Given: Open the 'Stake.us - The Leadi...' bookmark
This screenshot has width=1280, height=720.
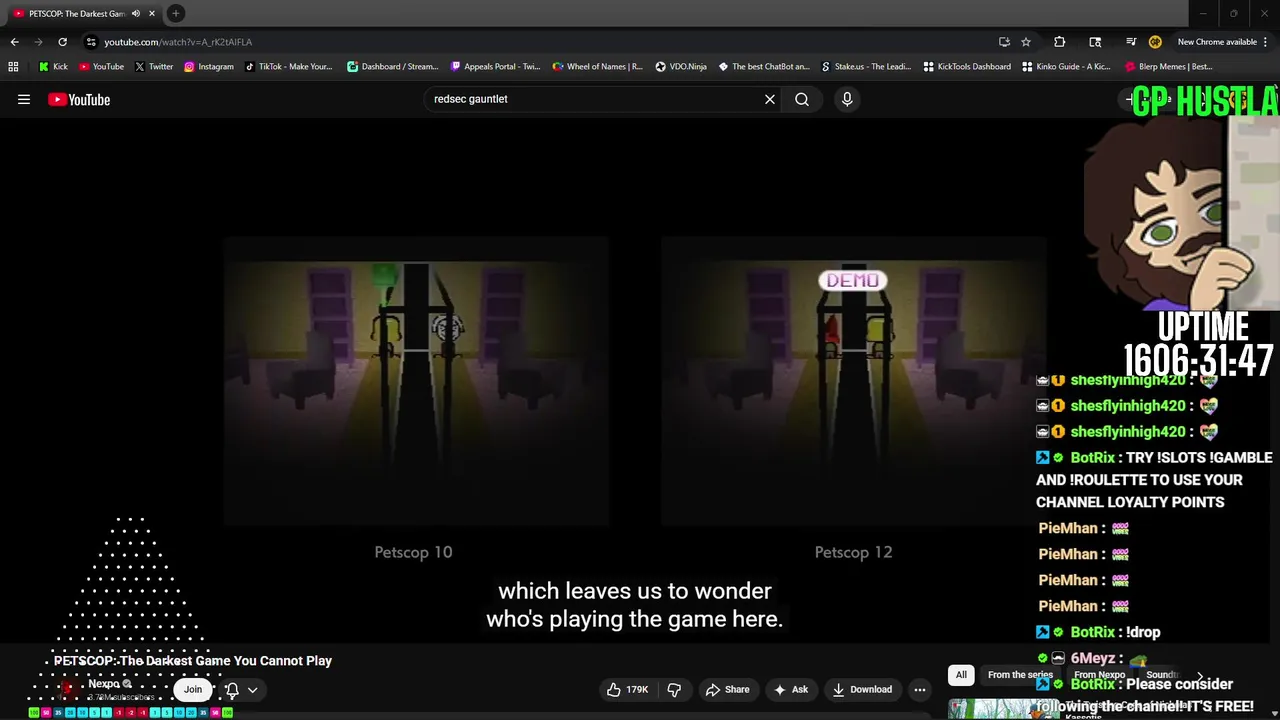Looking at the screenshot, I should (866, 67).
